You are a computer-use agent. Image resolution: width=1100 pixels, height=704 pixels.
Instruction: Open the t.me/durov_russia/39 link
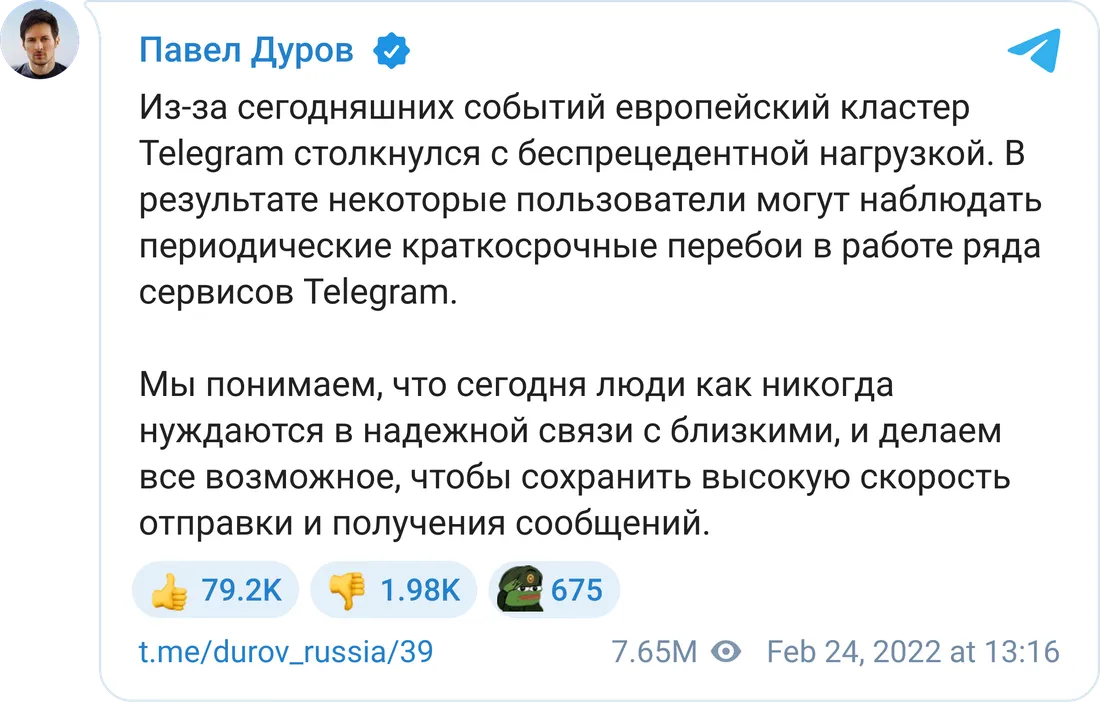[x=285, y=653]
